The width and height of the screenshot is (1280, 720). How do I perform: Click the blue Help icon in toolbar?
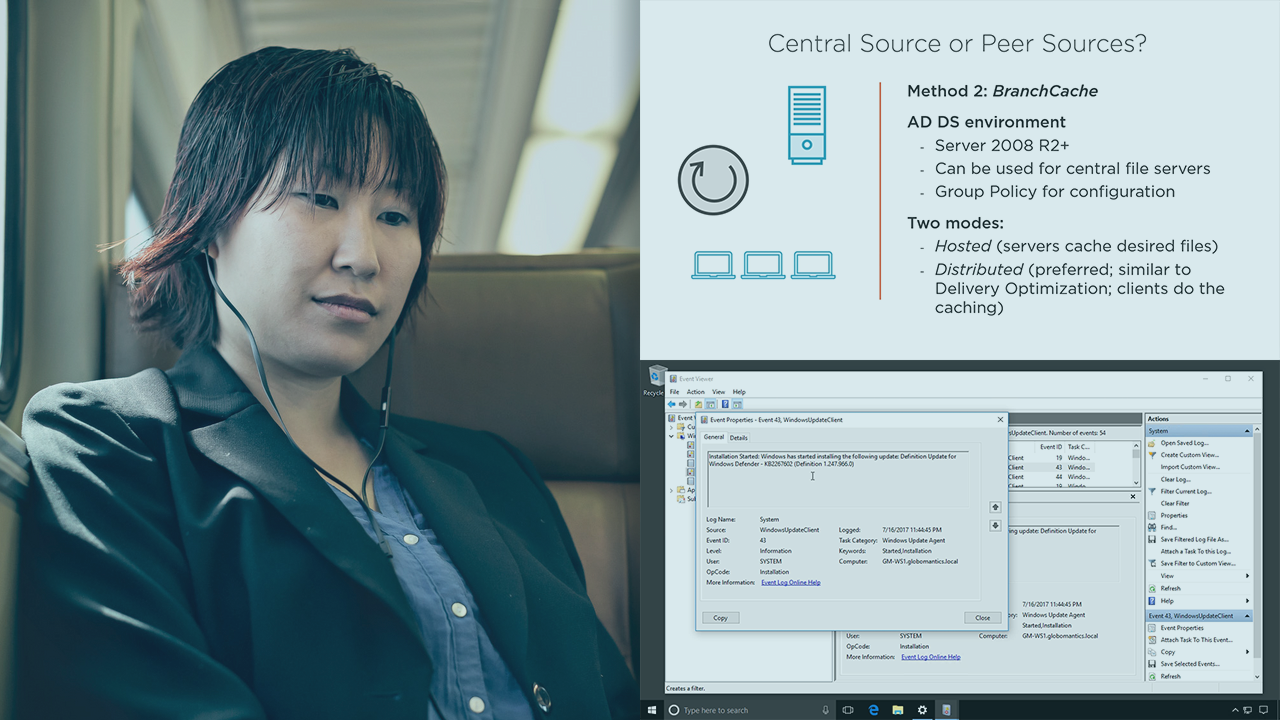pos(725,404)
